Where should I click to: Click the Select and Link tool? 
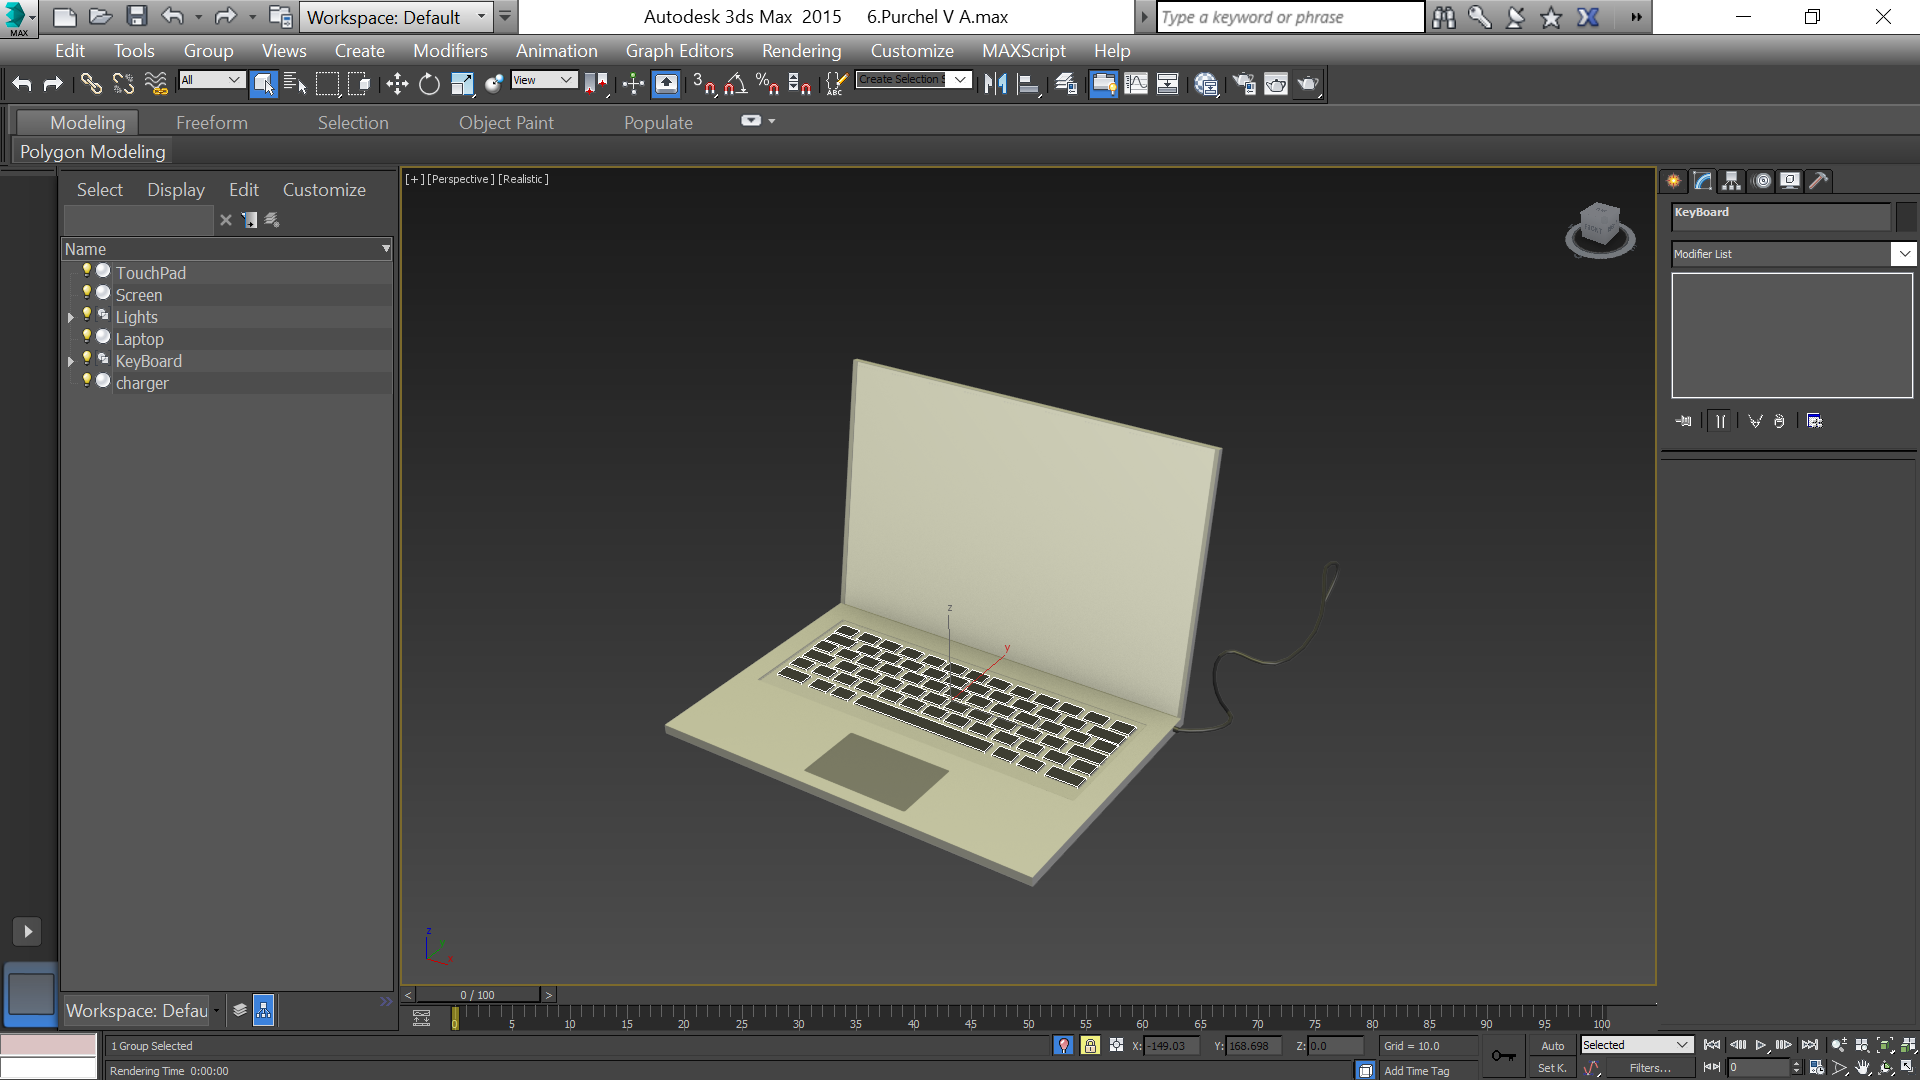[91, 84]
